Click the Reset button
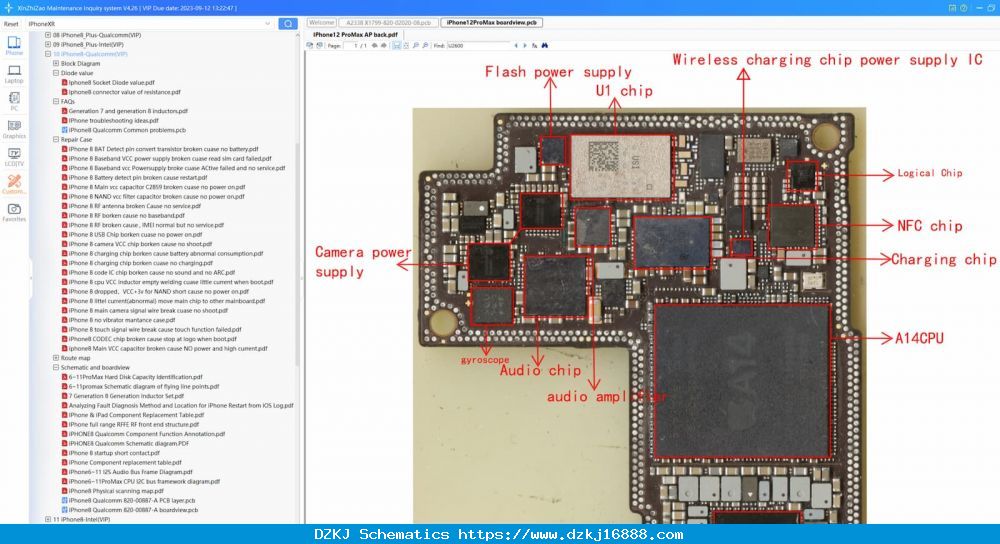The image size is (1000, 544). coord(11,24)
